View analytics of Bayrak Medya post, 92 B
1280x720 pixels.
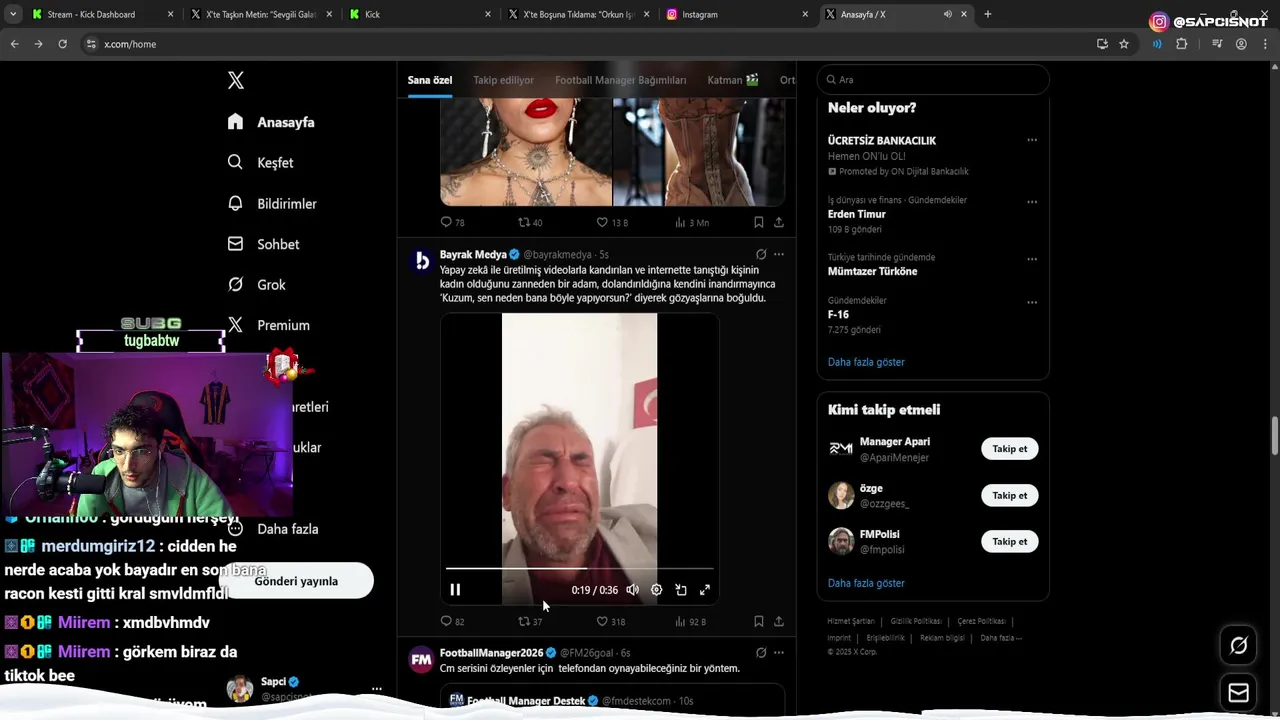(690, 621)
